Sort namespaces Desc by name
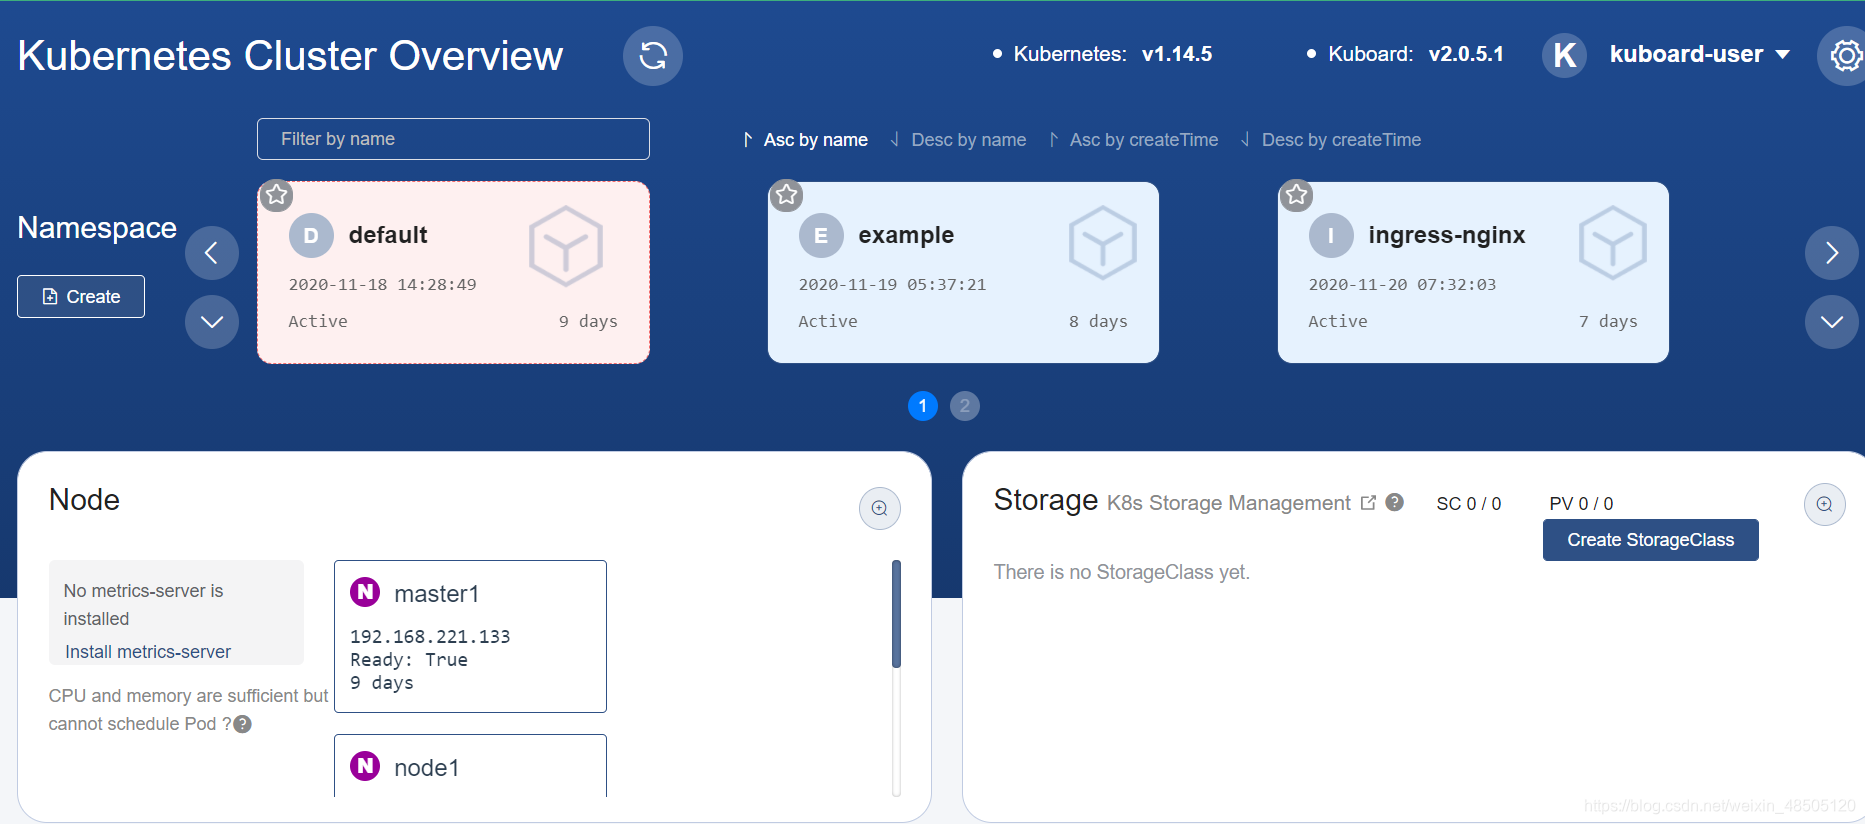The height and width of the screenshot is (824, 1865). (958, 140)
